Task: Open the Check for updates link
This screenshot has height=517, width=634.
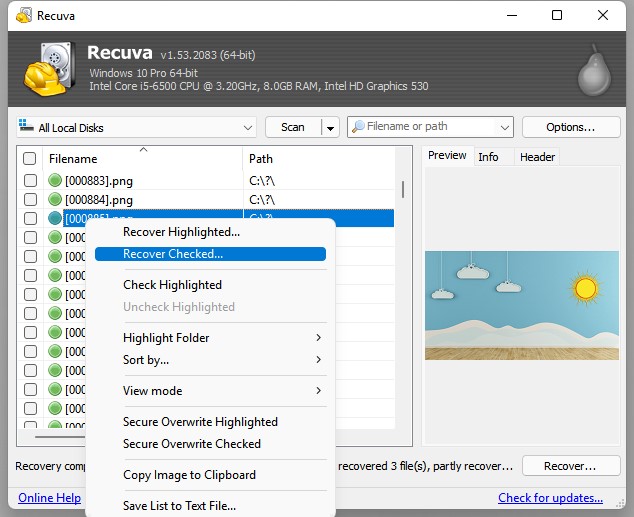Action: tap(550, 498)
